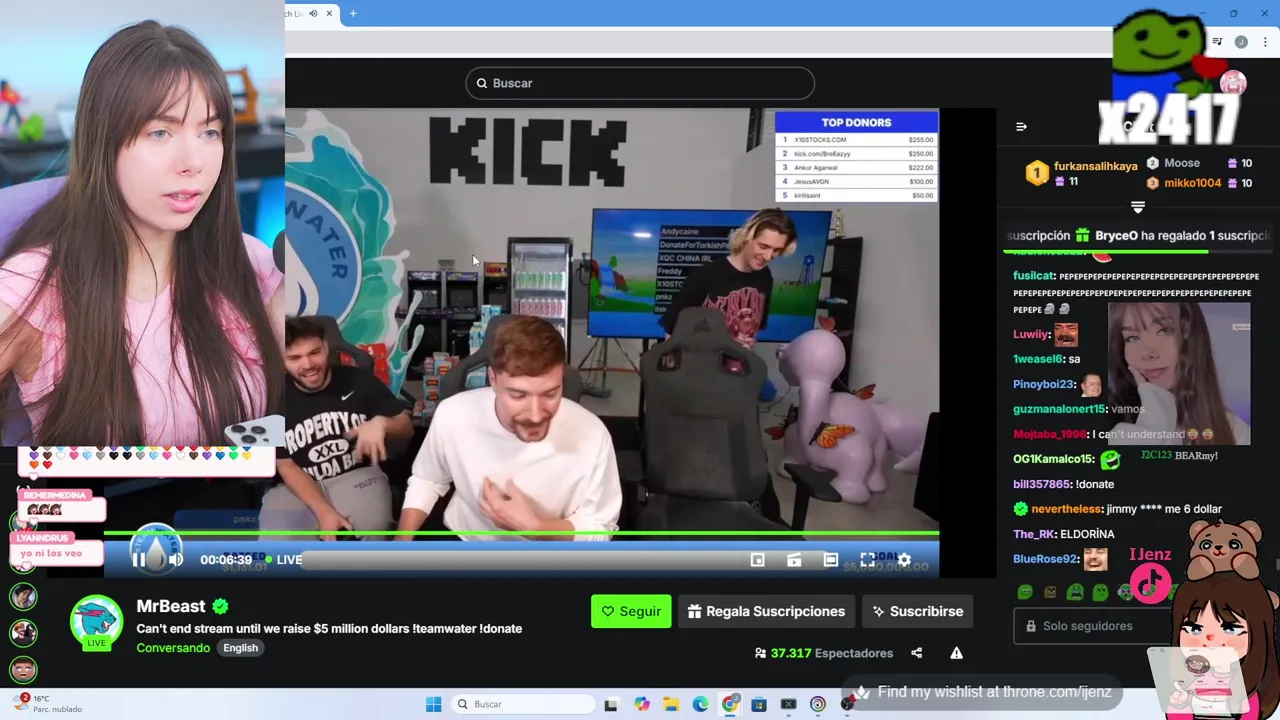Open the clip creation icon
The width and height of the screenshot is (1280, 720).
pos(794,560)
